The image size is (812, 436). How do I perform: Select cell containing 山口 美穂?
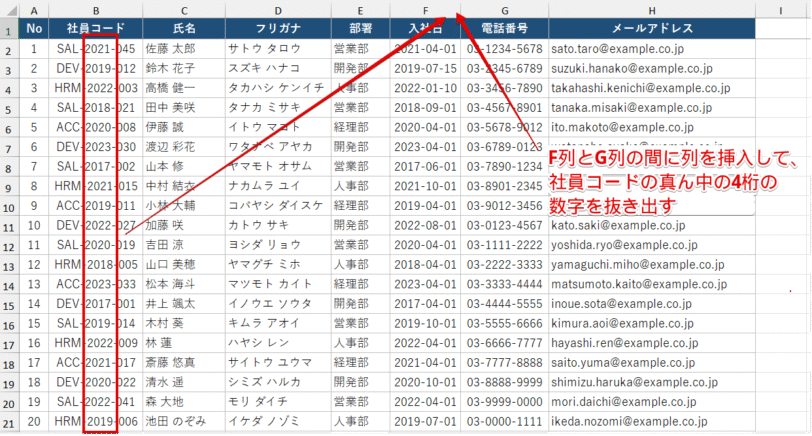click(x=184, y=265)
